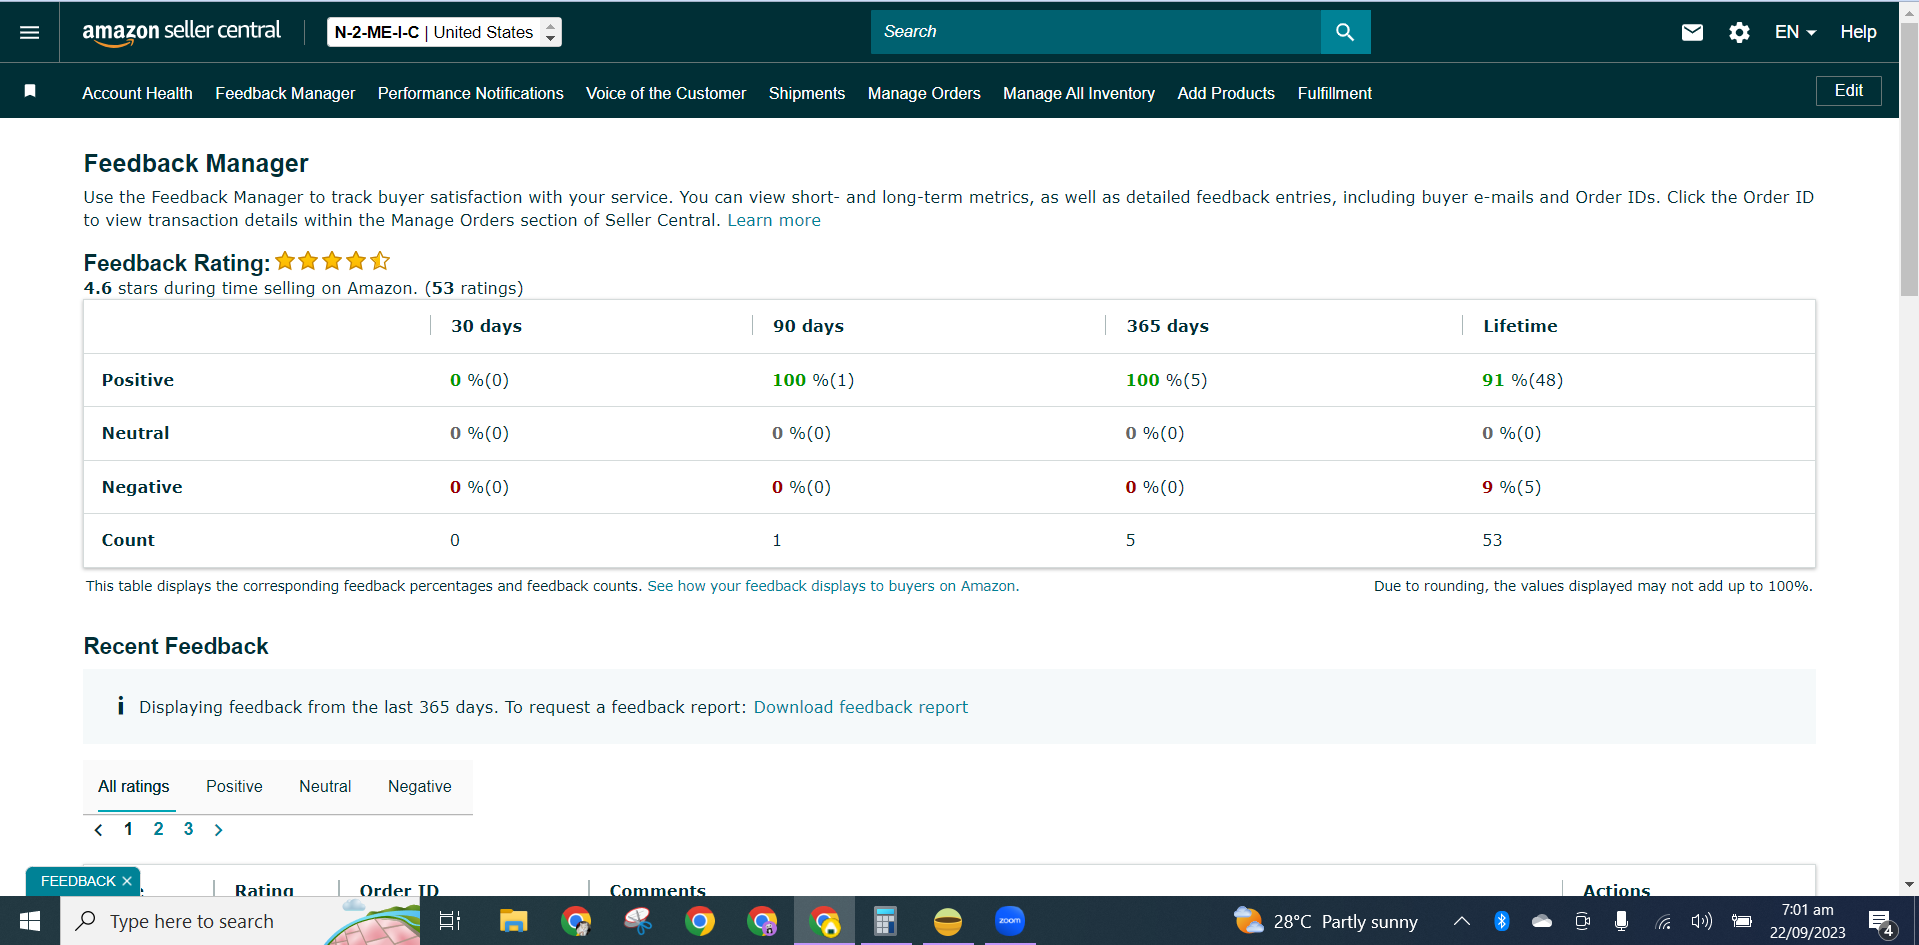Click the microphone tray icon
This screenshot has width=1919, height=945.
tap(1621, 921)
